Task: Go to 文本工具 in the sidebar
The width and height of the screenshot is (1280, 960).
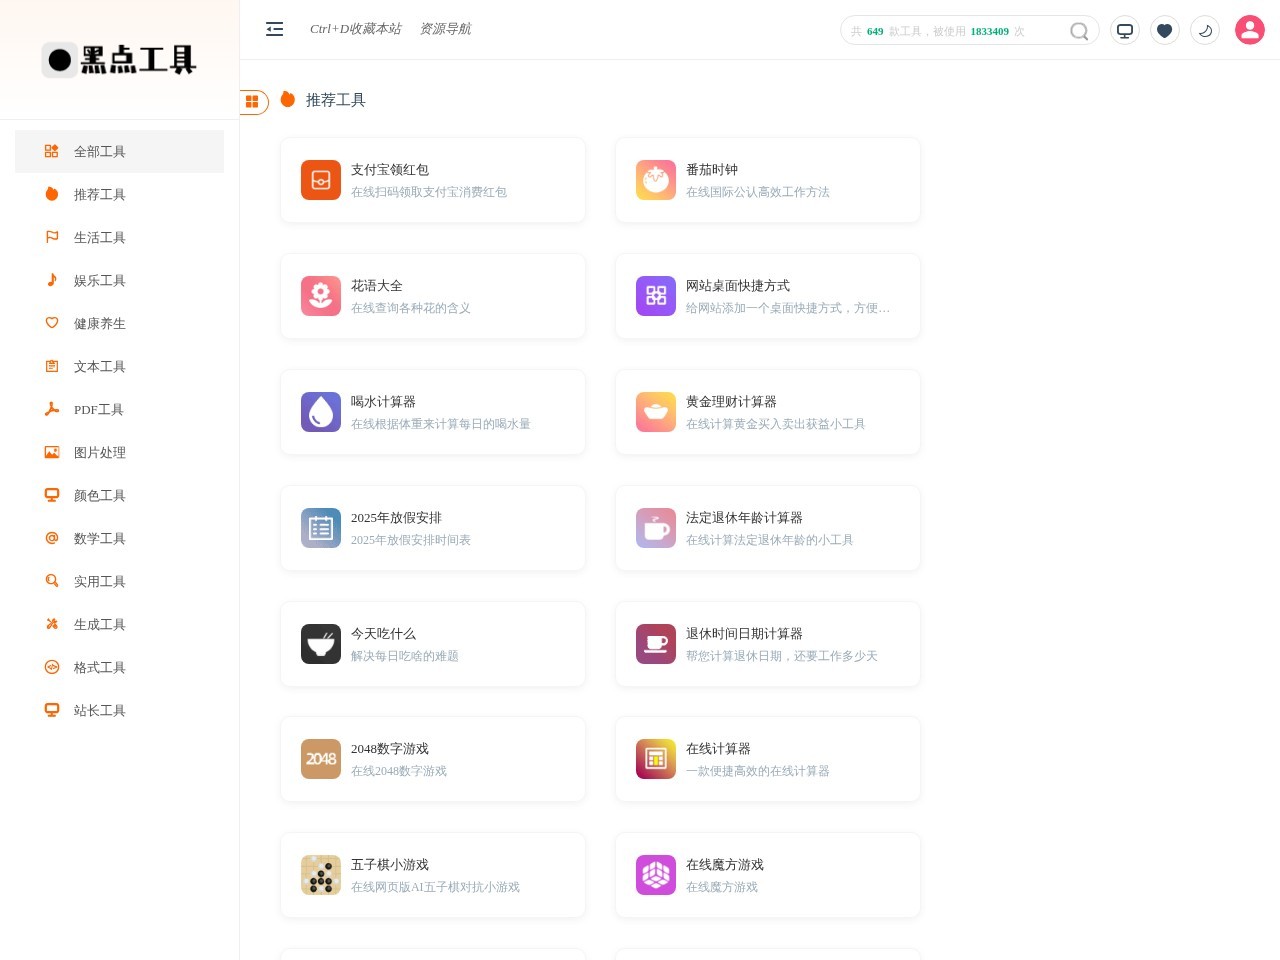Action: 119,366
